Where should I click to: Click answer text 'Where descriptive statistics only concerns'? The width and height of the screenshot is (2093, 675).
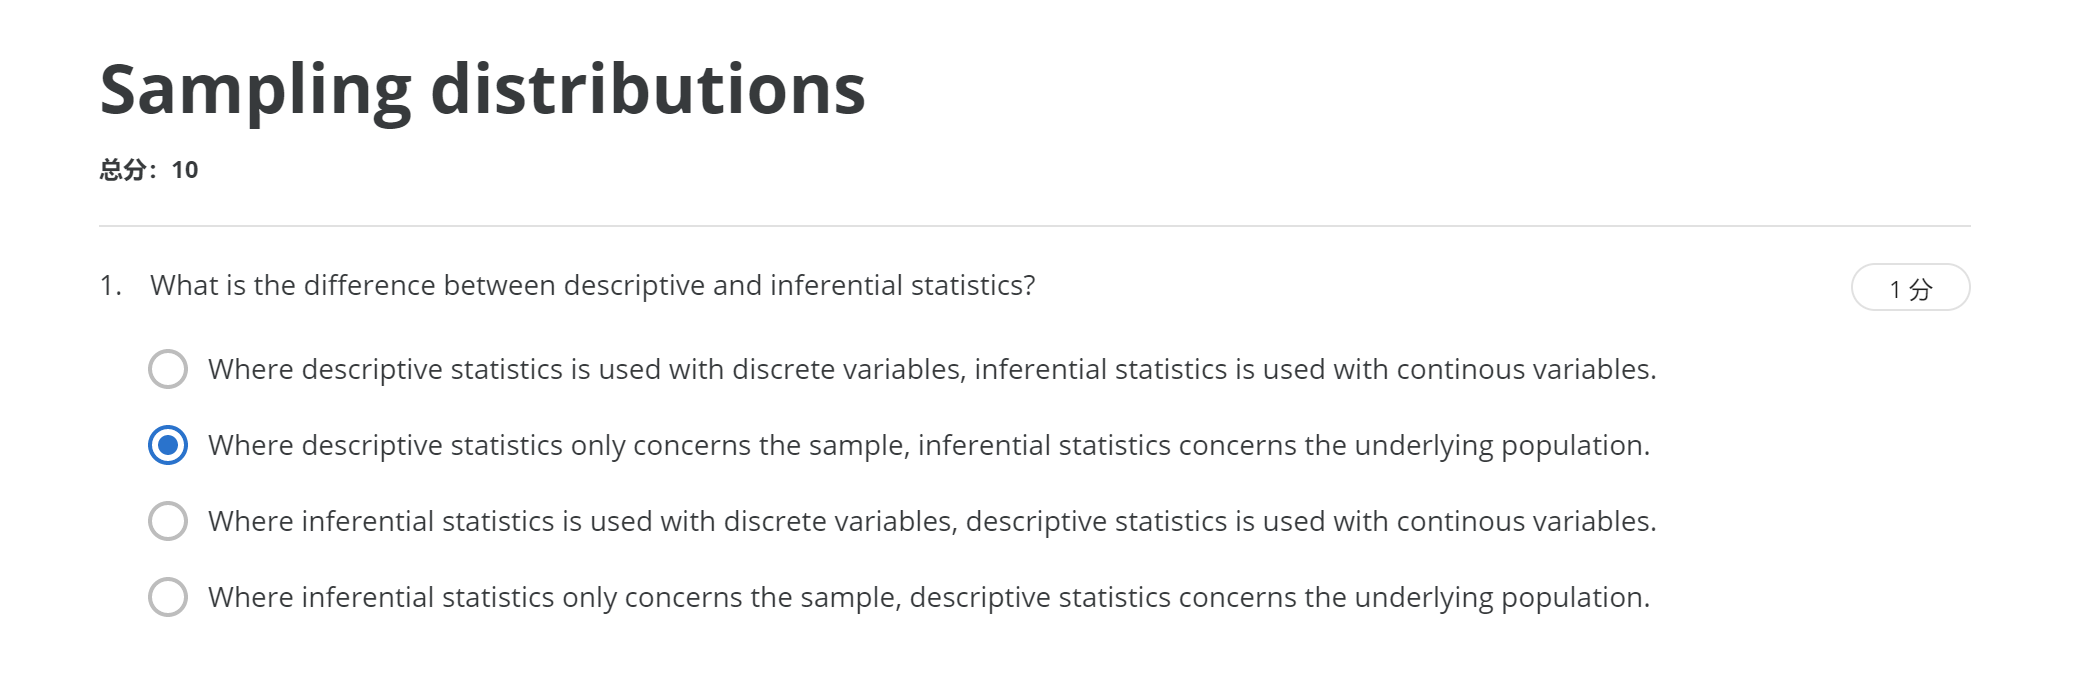tap(928, 445)
